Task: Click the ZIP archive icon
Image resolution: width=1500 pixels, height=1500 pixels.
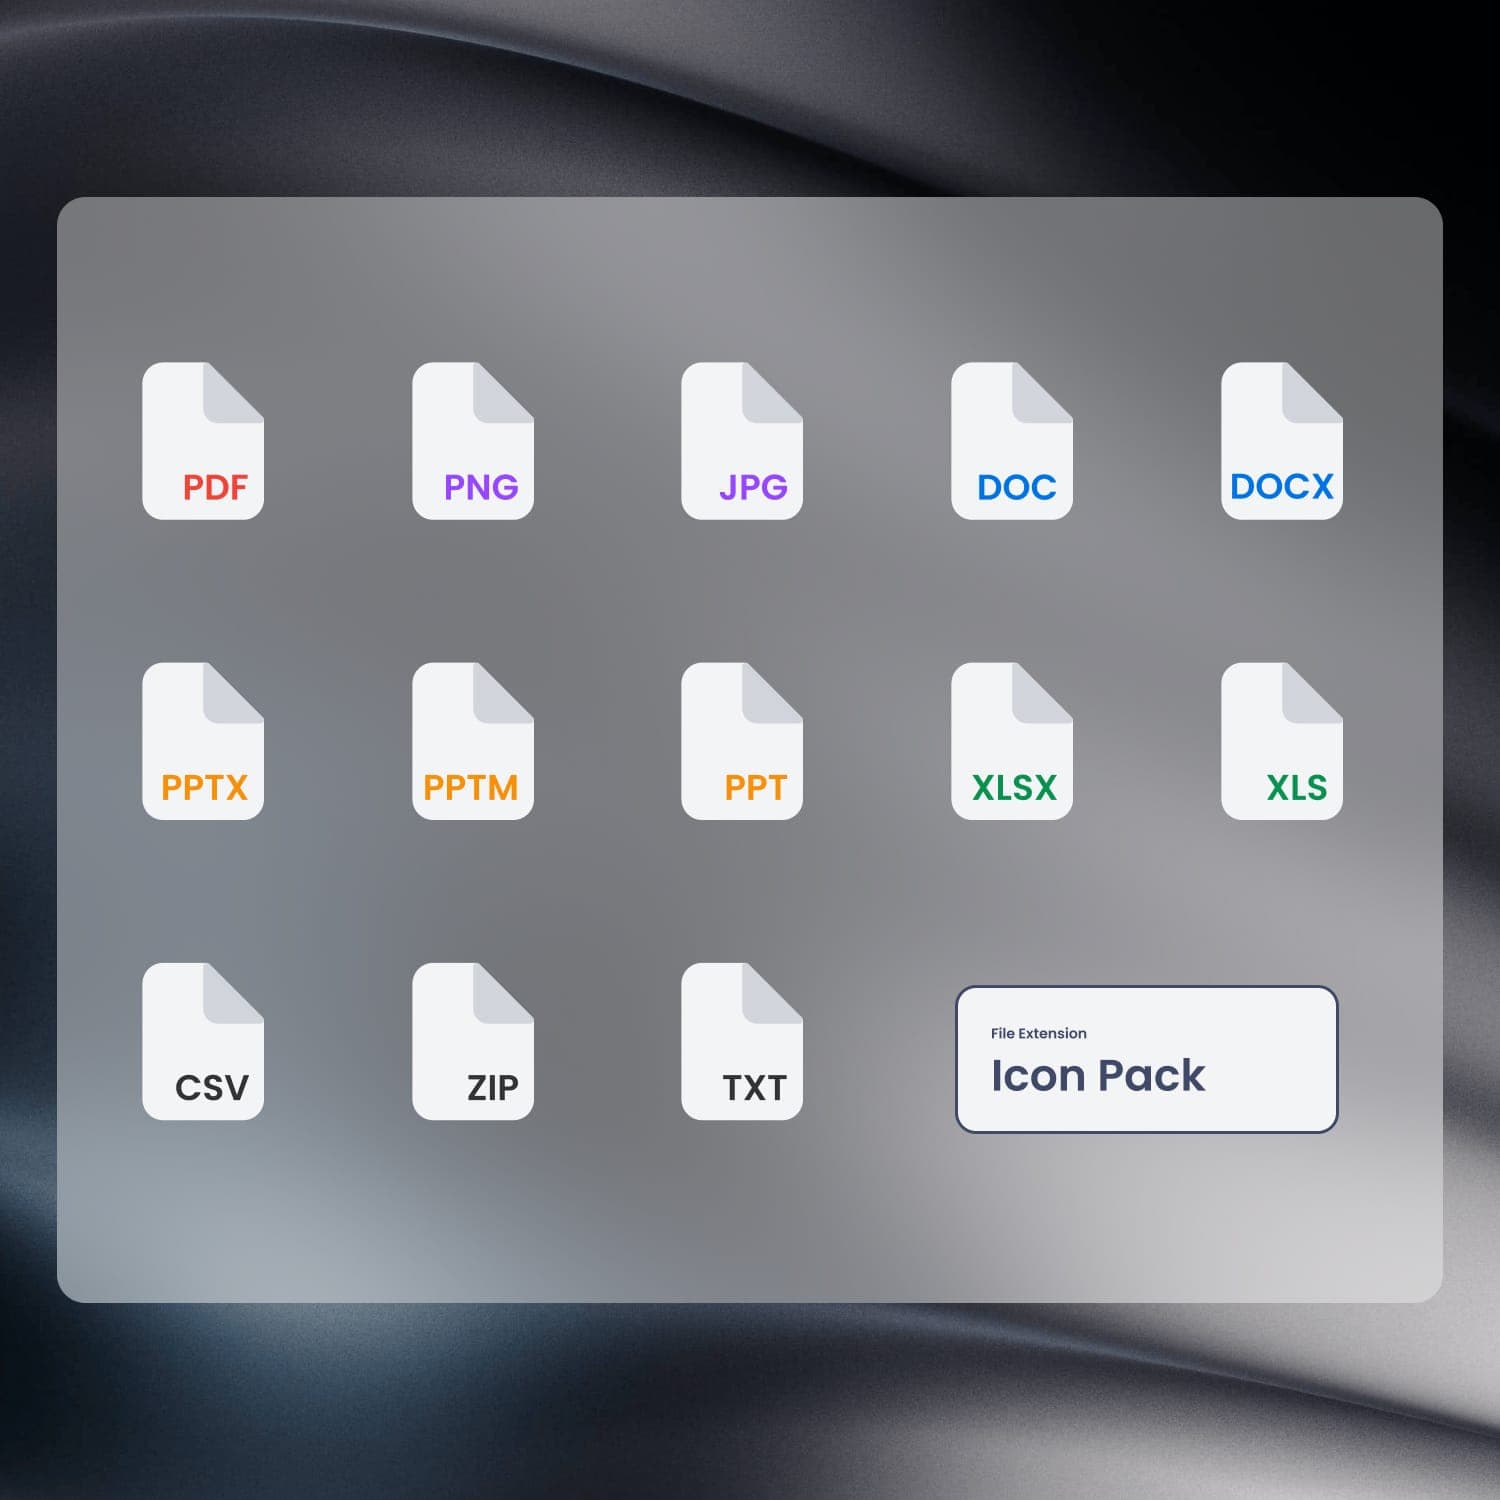Action: (x=473, y=1040)
